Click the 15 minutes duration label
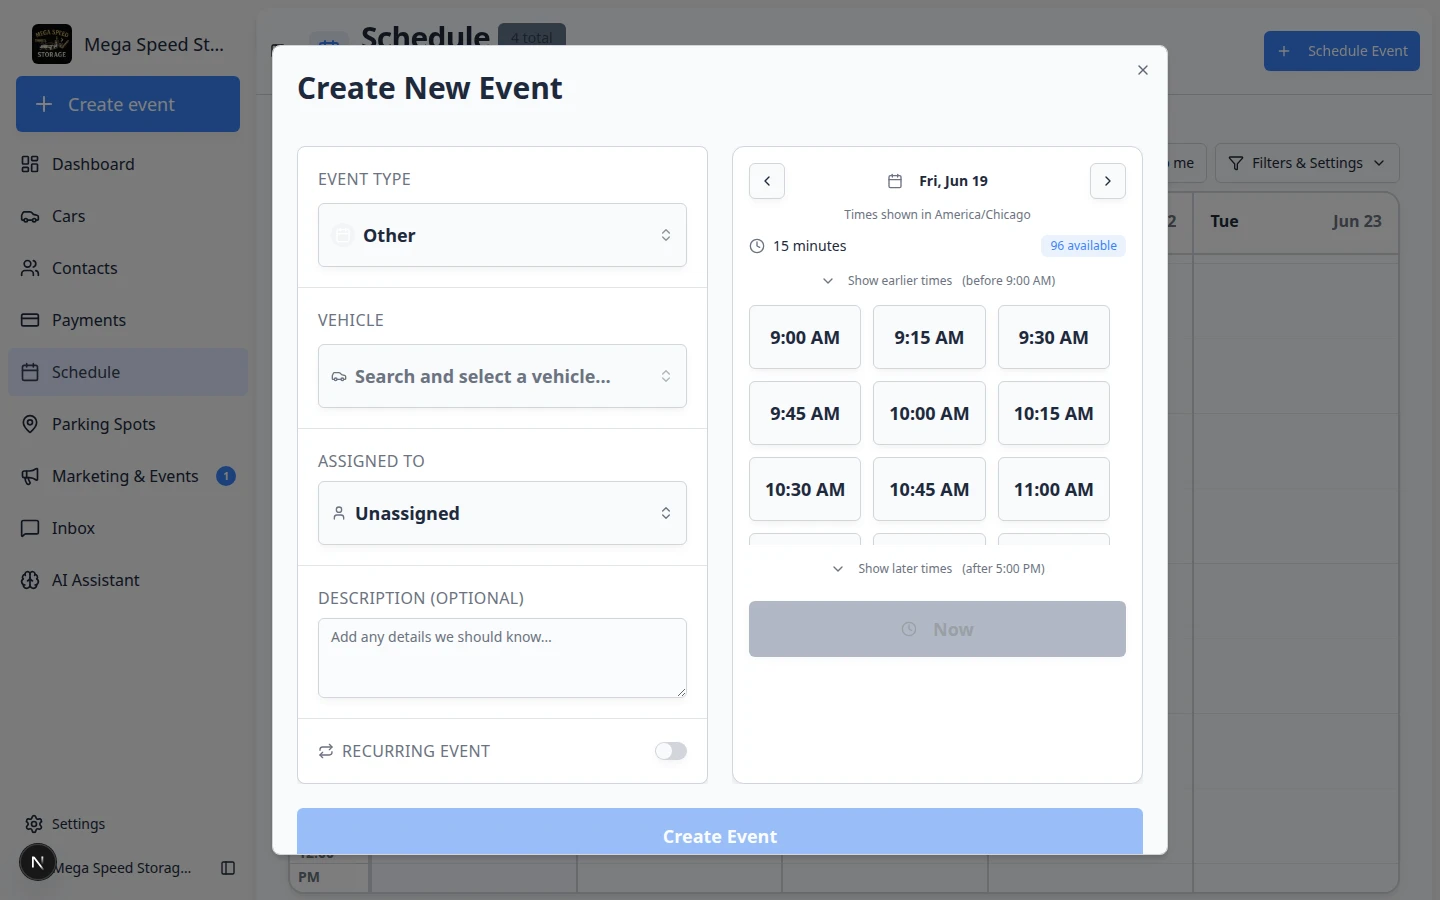This screenshot has width=1440, height=900. 810,246
